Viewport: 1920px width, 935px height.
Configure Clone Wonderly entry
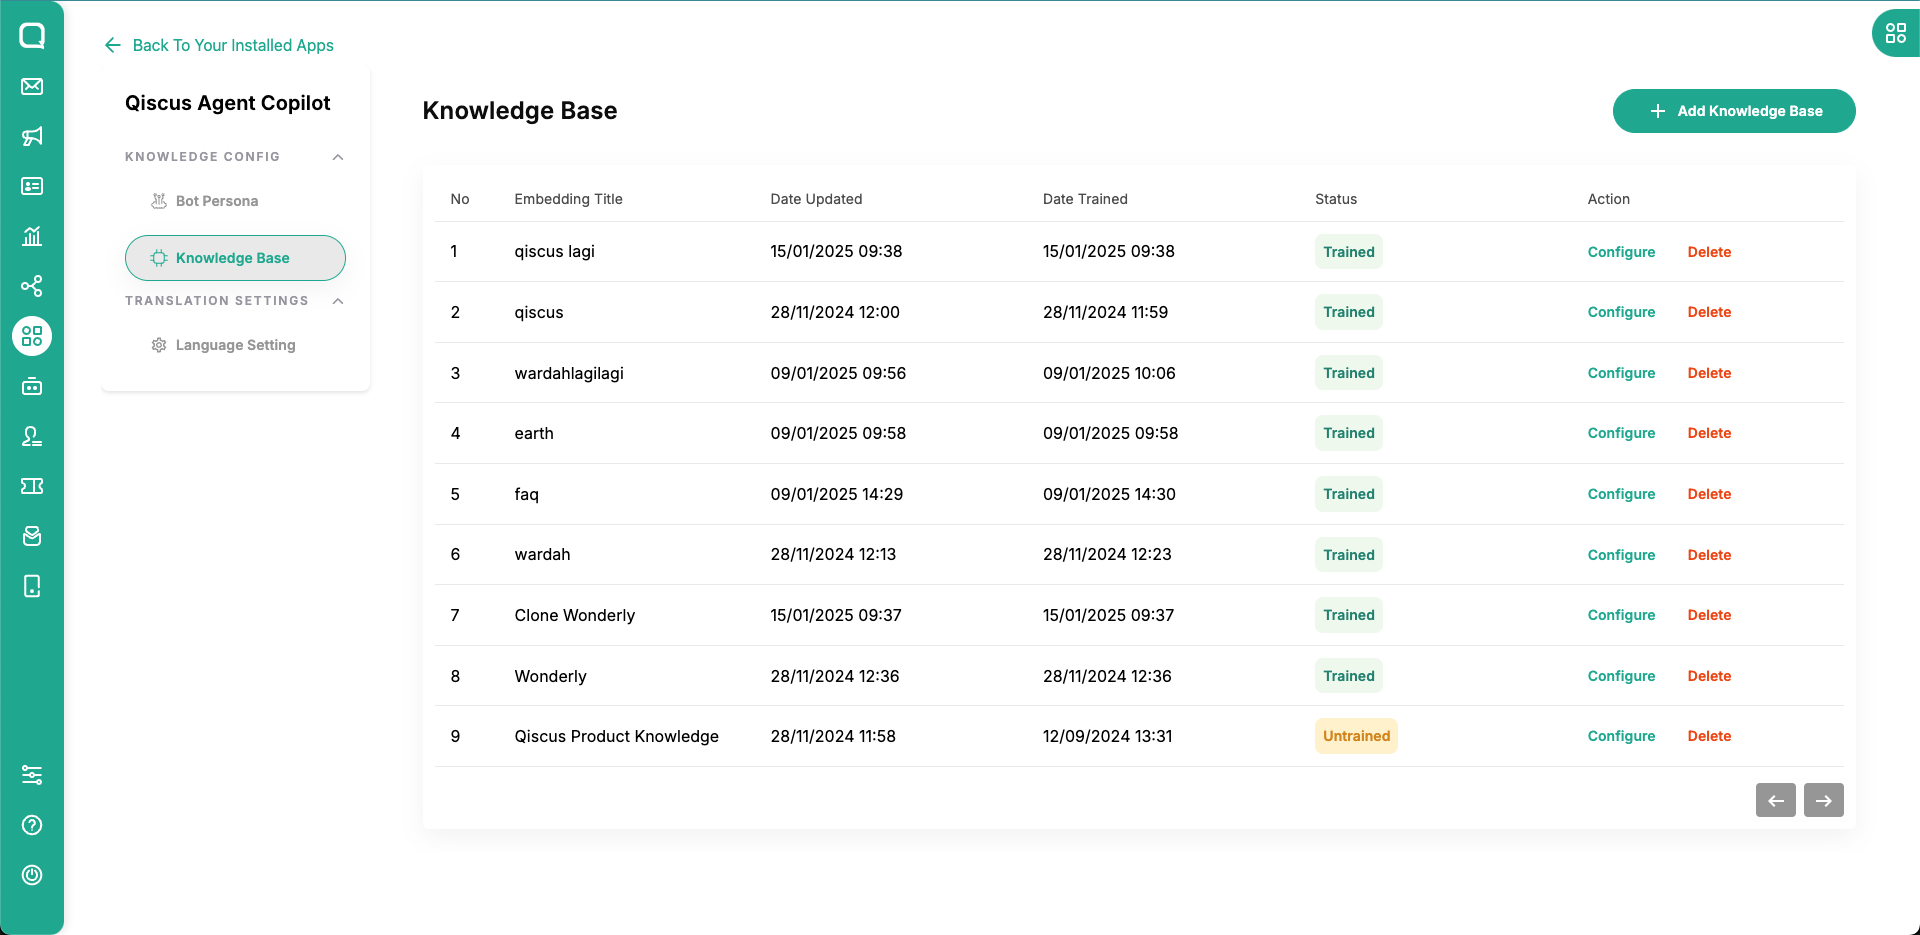1621,615
